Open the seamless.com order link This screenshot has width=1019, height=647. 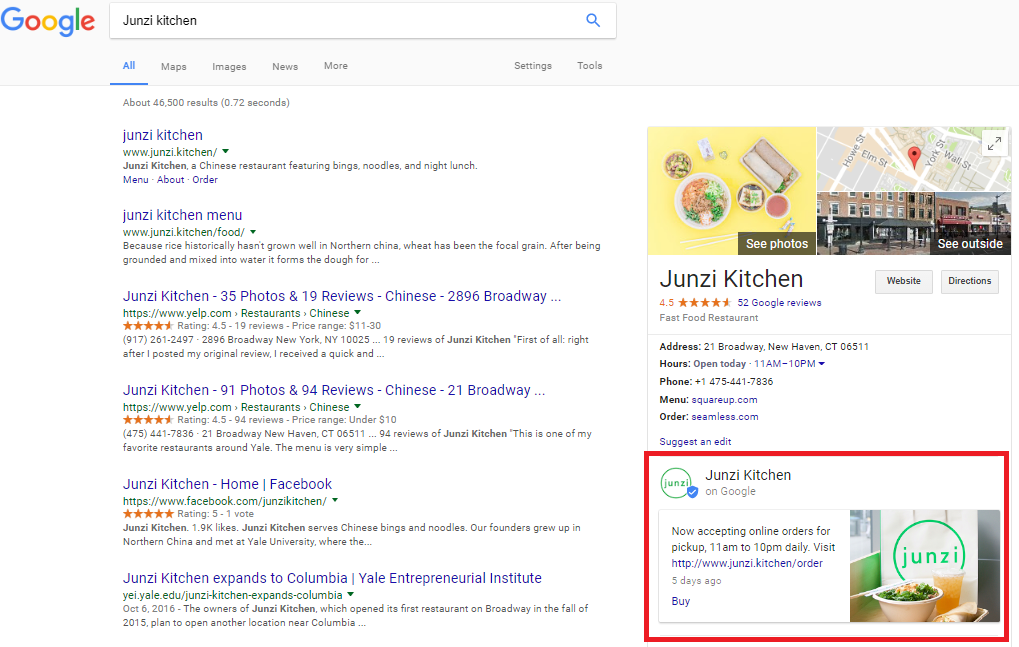725,416
